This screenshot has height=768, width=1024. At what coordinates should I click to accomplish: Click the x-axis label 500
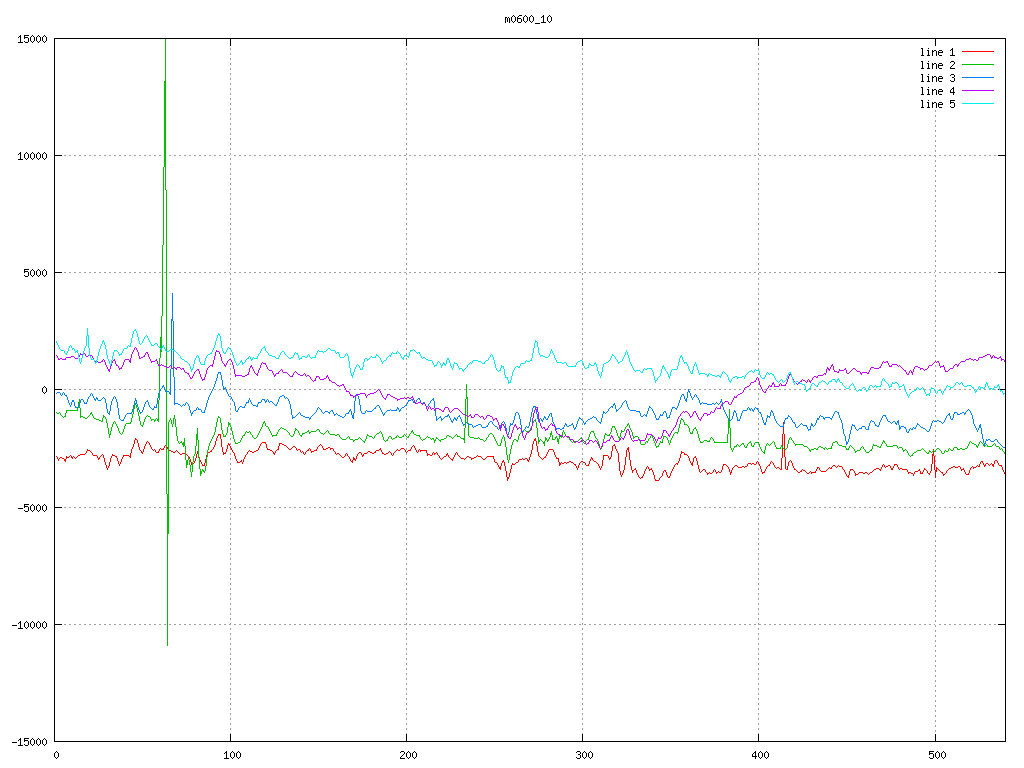(937, 756)
